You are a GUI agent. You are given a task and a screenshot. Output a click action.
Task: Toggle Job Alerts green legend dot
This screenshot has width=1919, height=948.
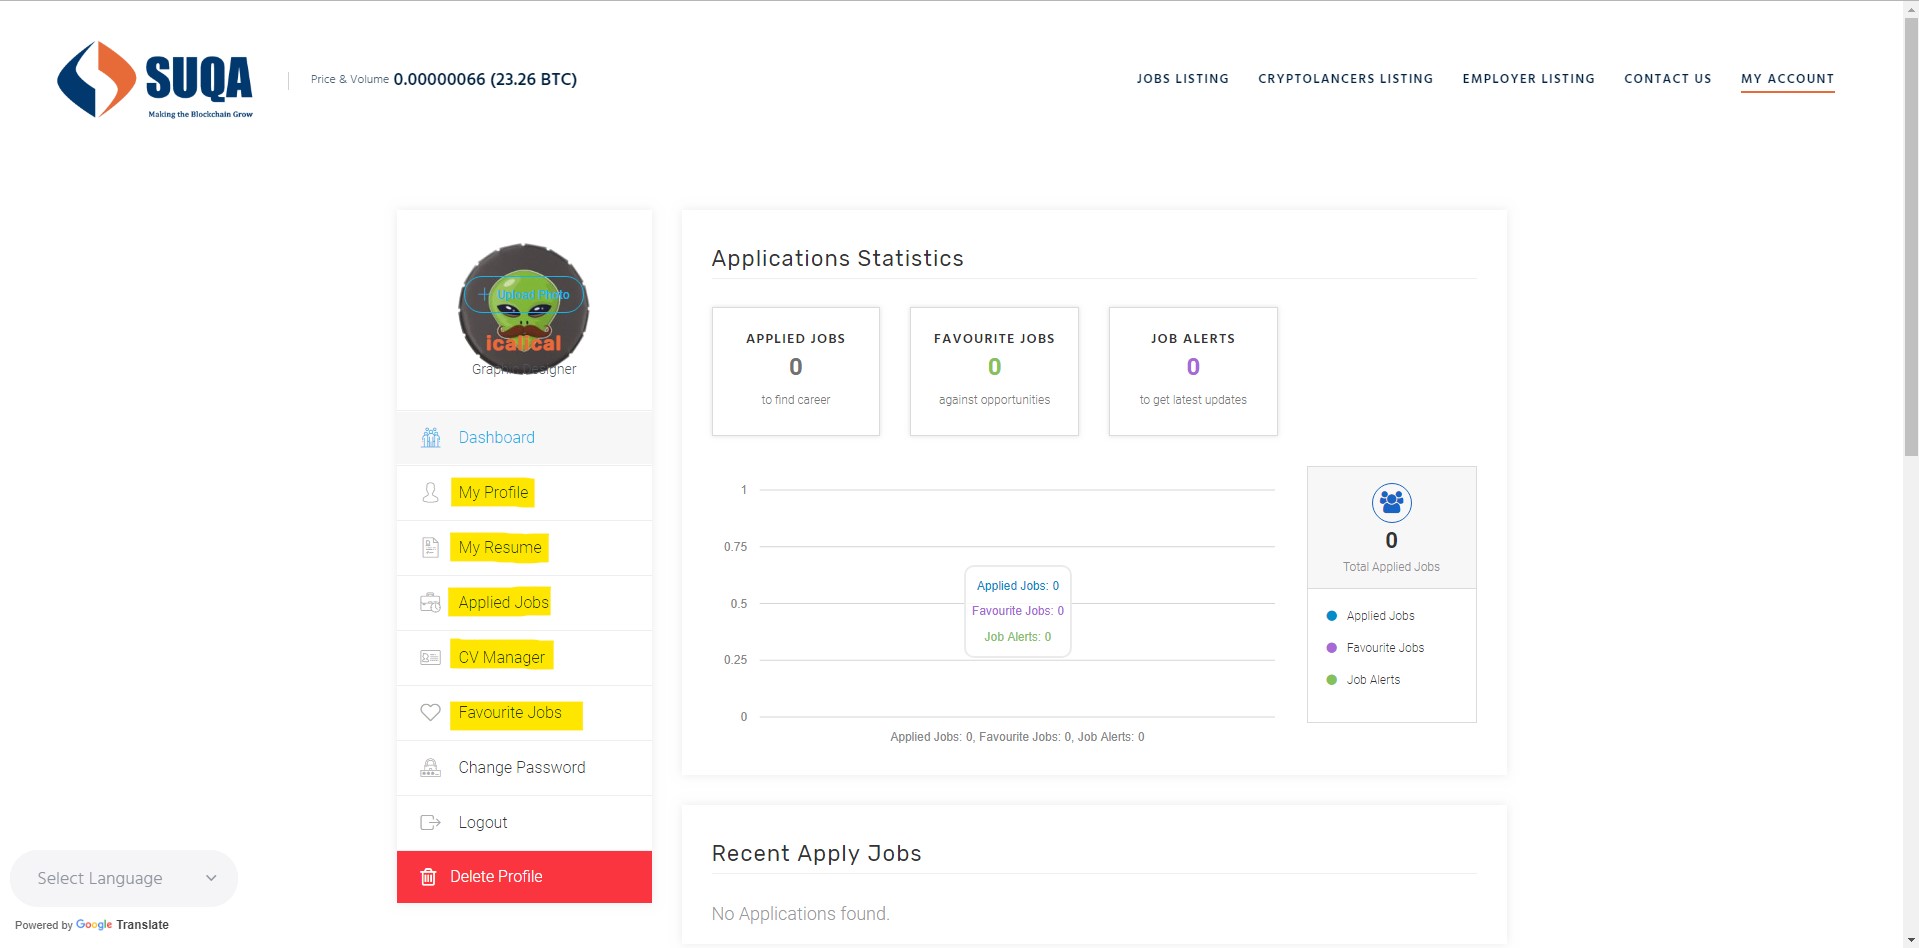(1331, 680)
